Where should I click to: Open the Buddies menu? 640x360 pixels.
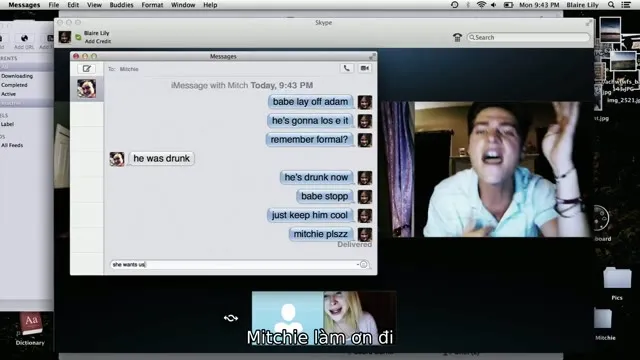point(121,5)
